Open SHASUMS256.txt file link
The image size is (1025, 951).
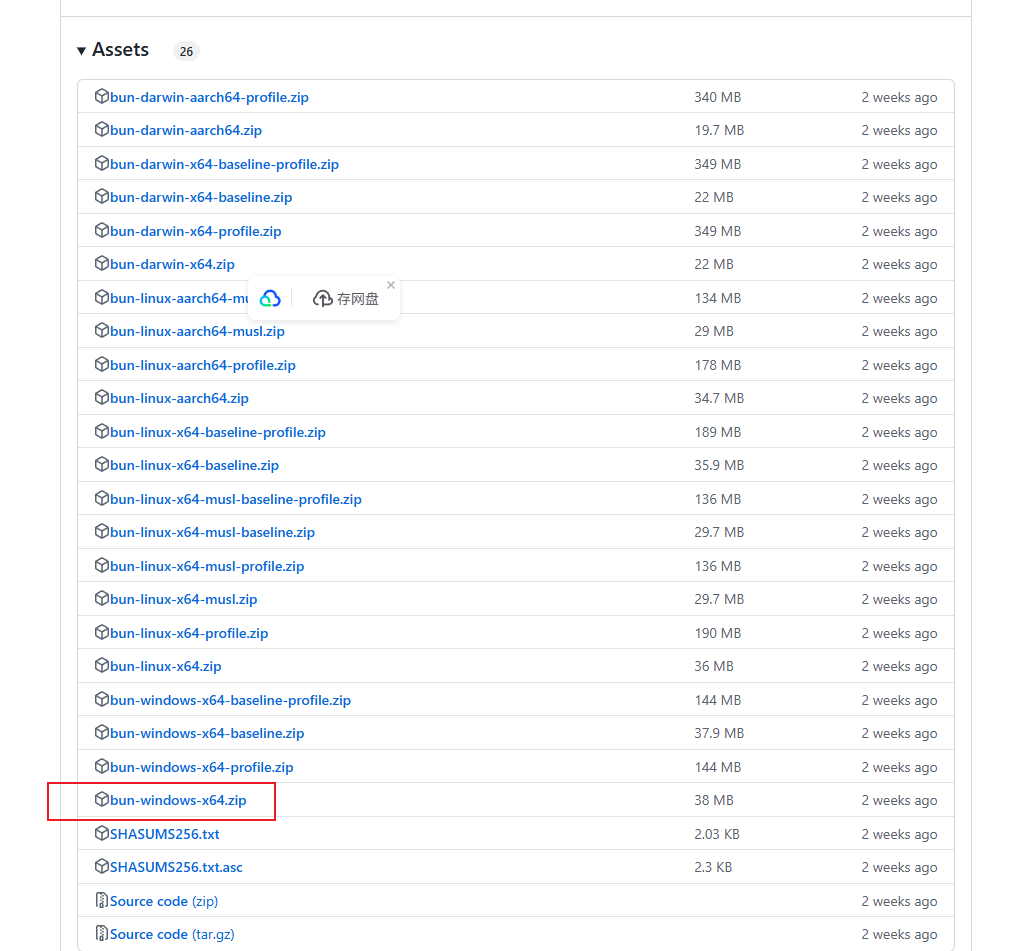click(164, 835)
